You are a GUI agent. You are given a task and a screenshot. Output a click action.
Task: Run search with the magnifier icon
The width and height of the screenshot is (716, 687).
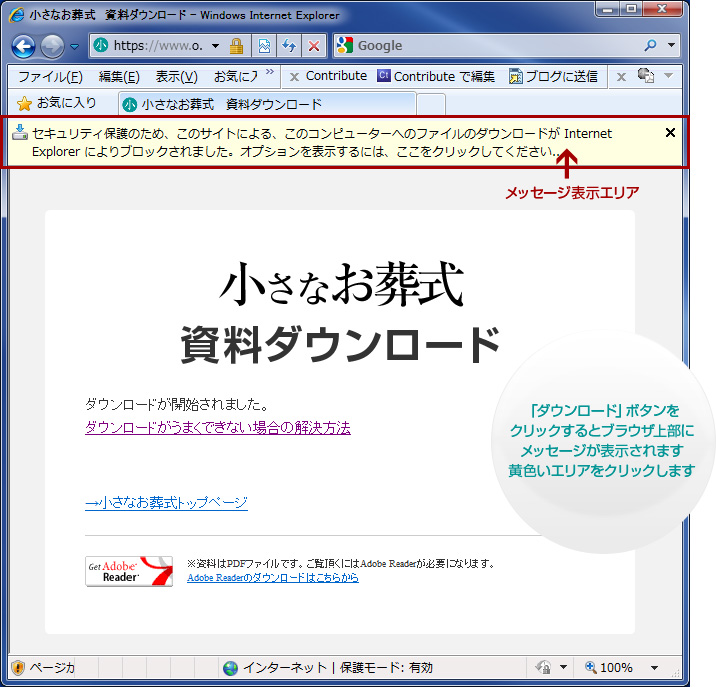[650, 45]
